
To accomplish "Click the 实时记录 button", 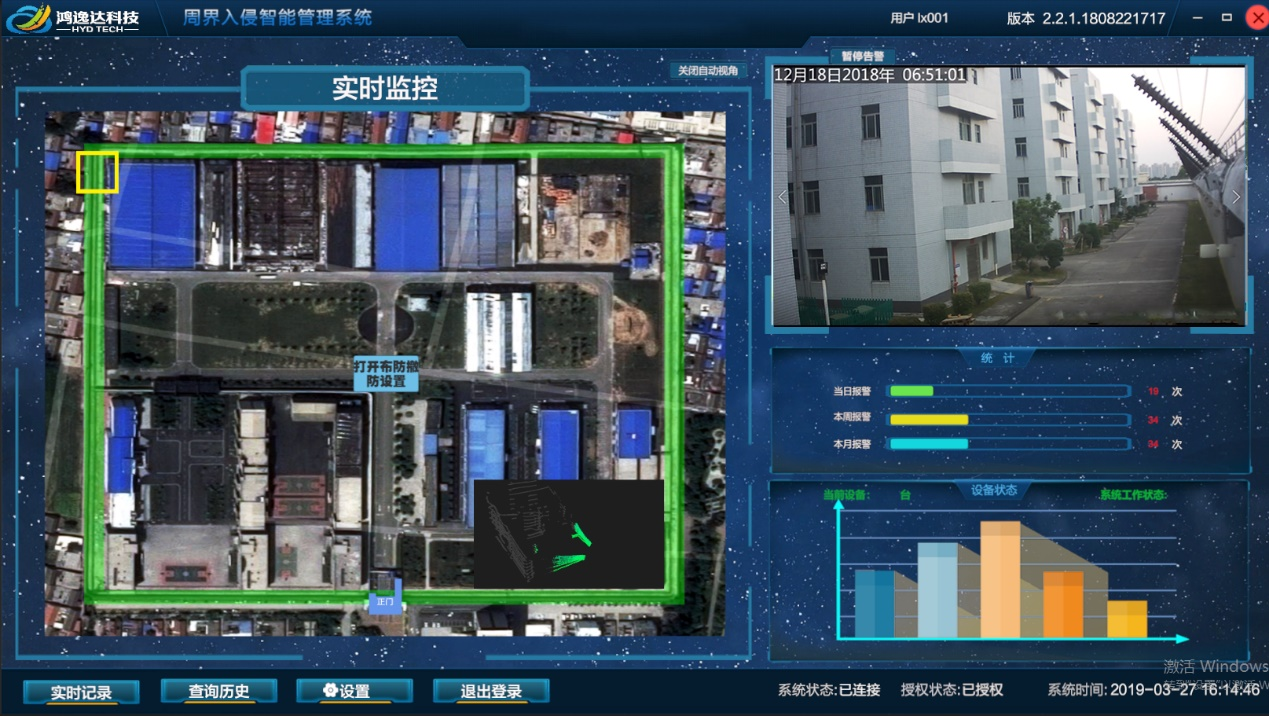I will pyautogui.click(x=80, y=691).
